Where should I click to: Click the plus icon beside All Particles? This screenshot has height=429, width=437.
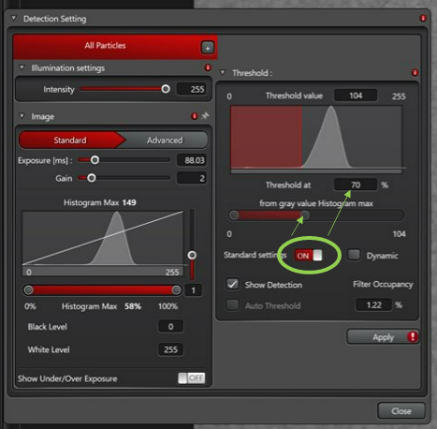[x=207, y=48]
